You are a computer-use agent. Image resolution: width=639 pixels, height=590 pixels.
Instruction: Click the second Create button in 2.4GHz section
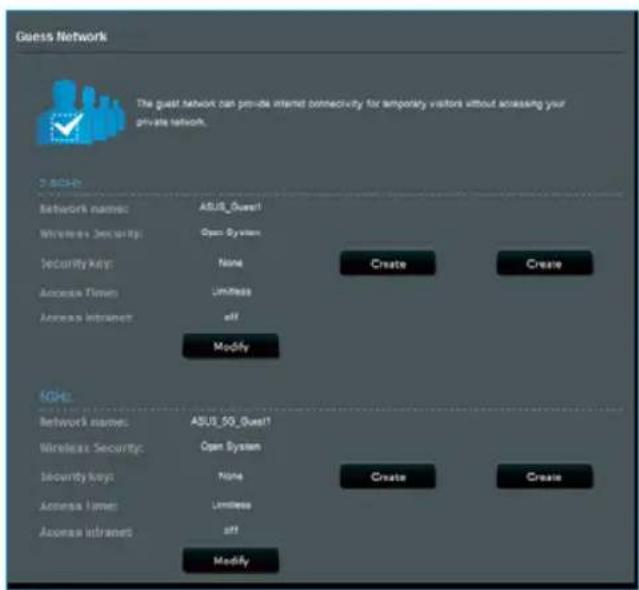[544, 264]
